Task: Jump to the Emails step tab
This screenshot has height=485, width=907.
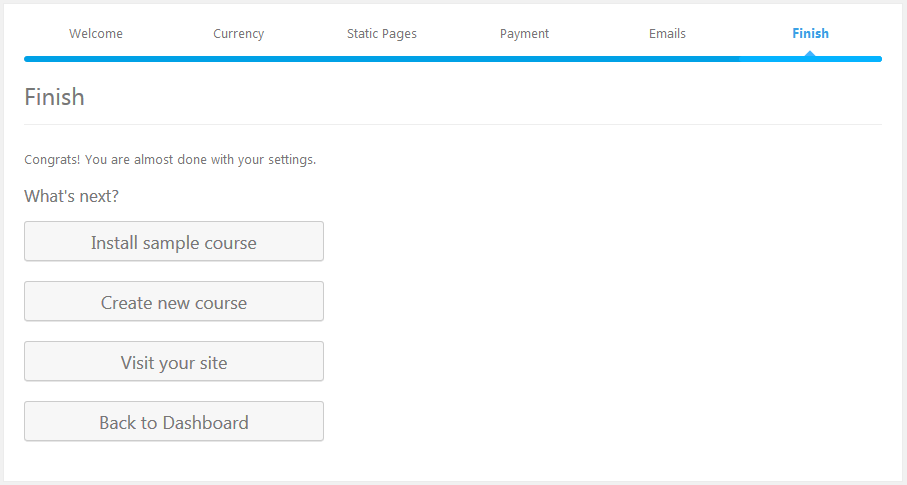Action: [x=667, y=34]
